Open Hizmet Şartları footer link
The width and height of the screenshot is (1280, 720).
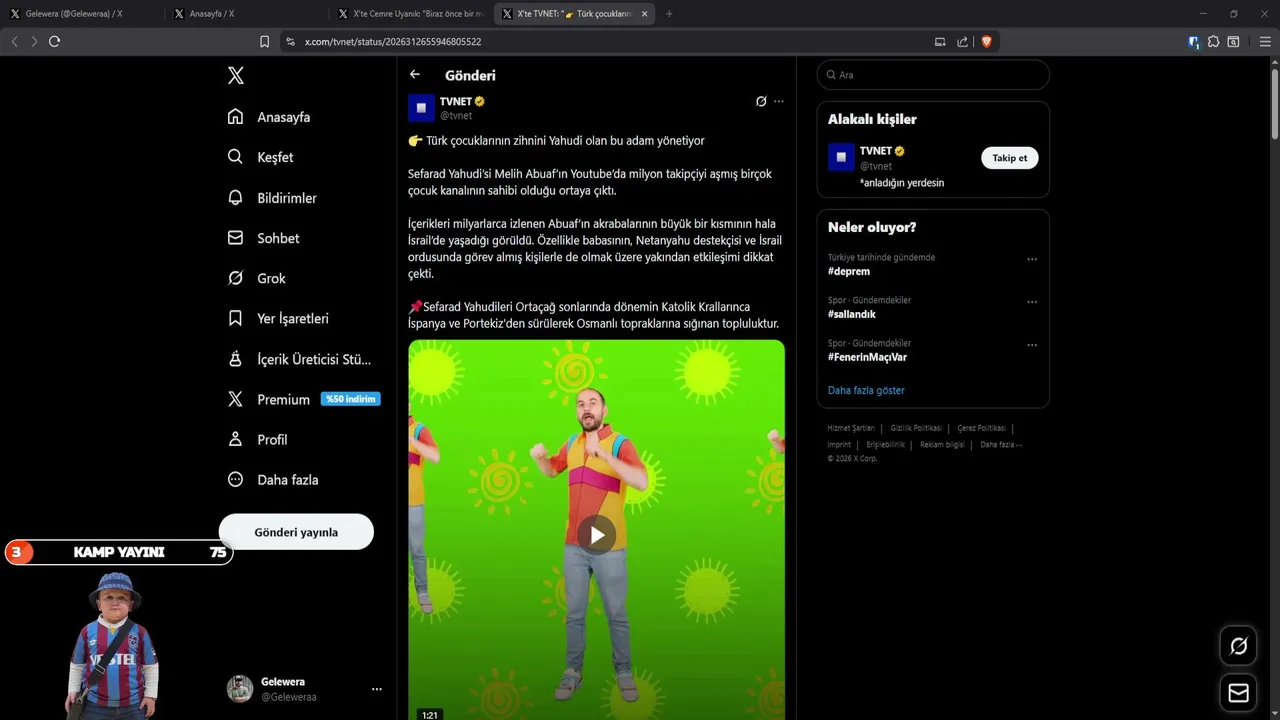(x=851, y=428)
